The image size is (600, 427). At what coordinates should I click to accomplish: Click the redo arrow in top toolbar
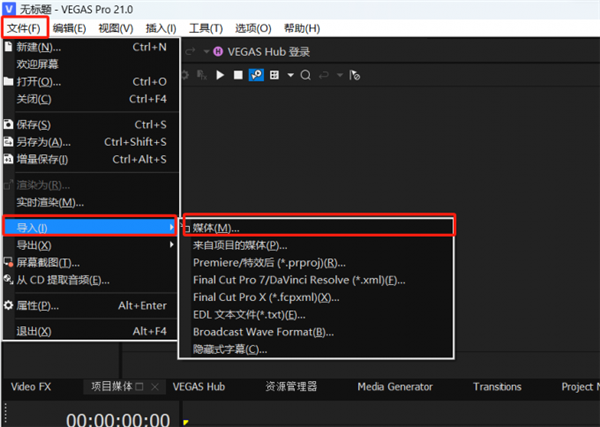tap(190, 51)
